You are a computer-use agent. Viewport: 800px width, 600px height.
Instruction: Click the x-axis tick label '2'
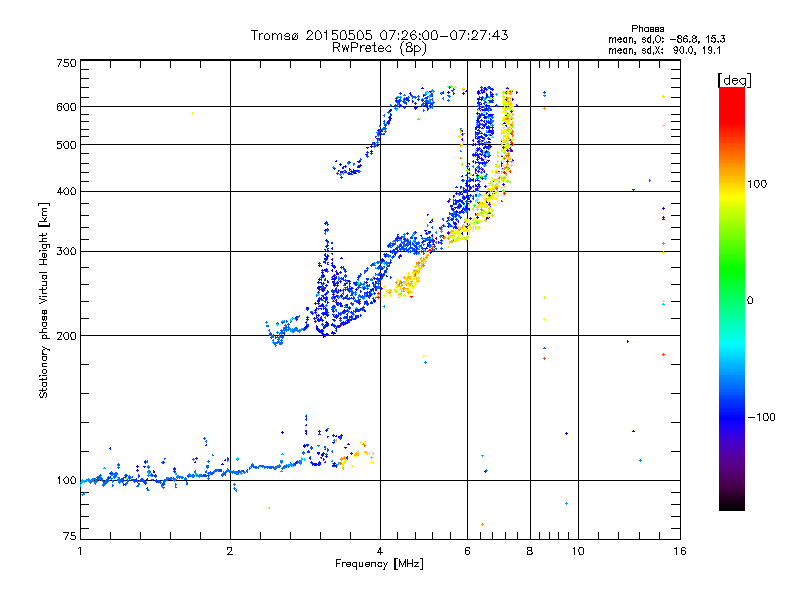[230, 551]
